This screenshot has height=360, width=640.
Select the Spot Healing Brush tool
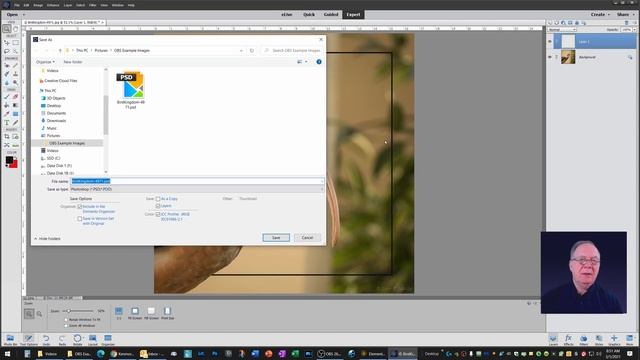pos(16,65)
